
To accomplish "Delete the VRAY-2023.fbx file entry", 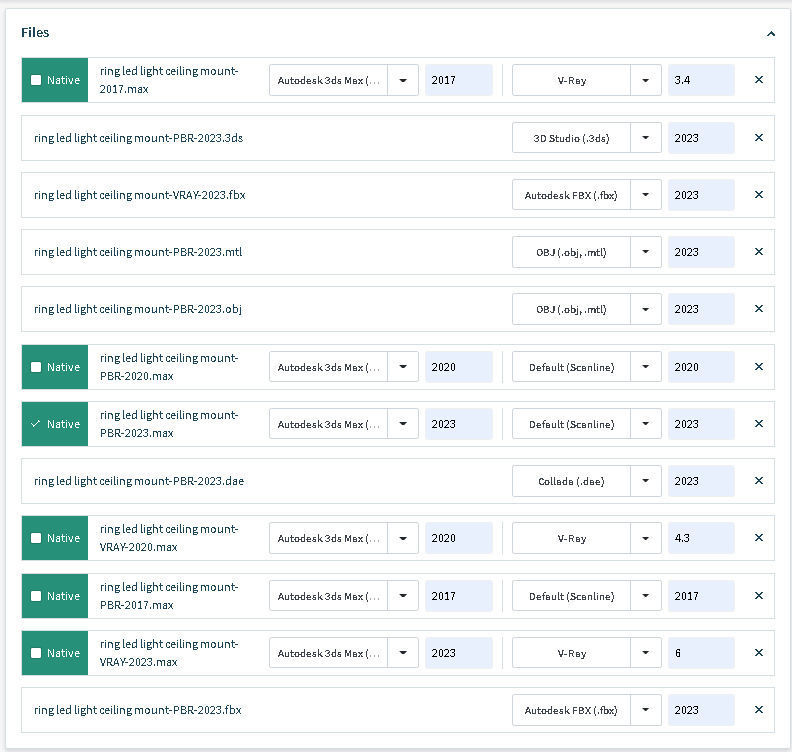I will click(x=758, y=195).
